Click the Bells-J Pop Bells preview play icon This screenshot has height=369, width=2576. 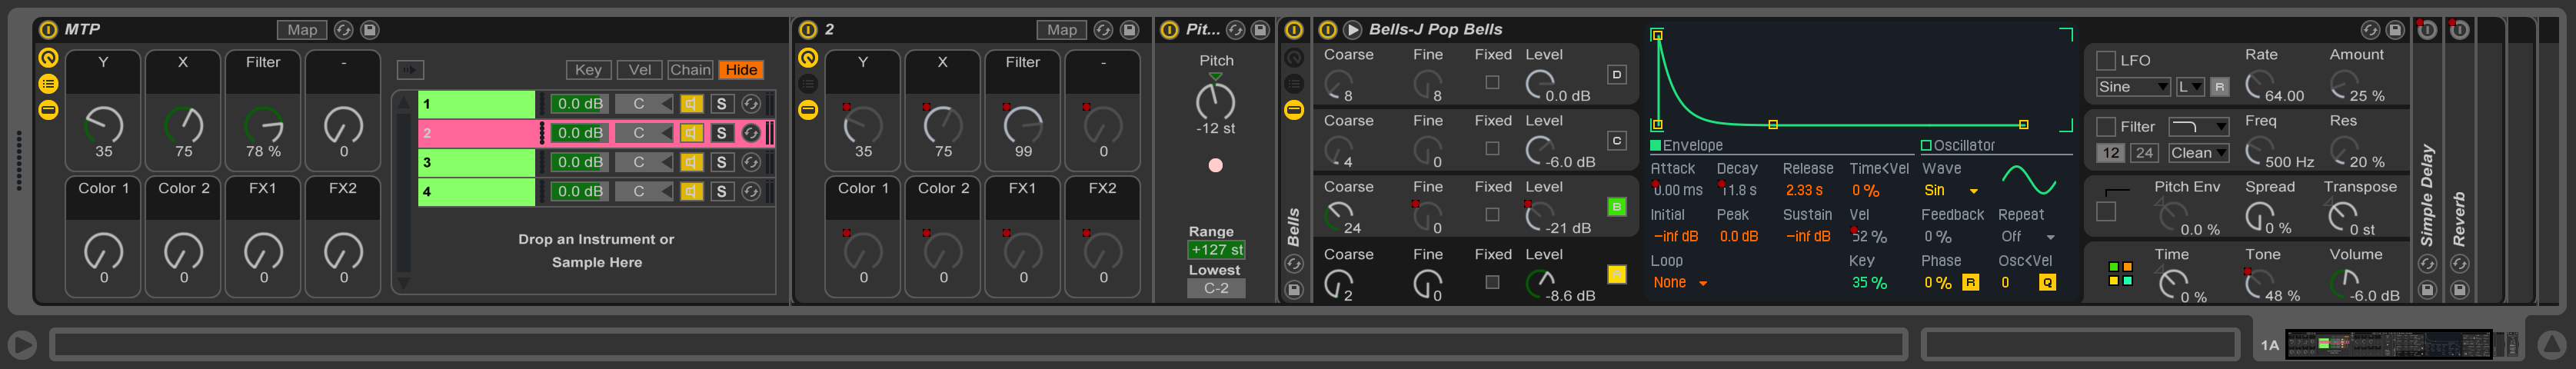[x=1352, y=30]
